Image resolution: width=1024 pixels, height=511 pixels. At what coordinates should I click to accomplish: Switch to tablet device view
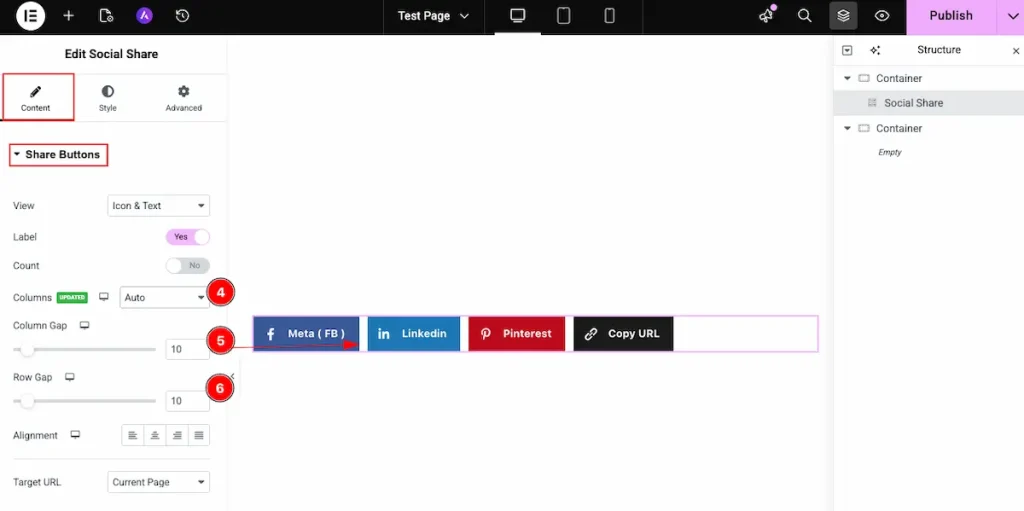pos(564,16)
